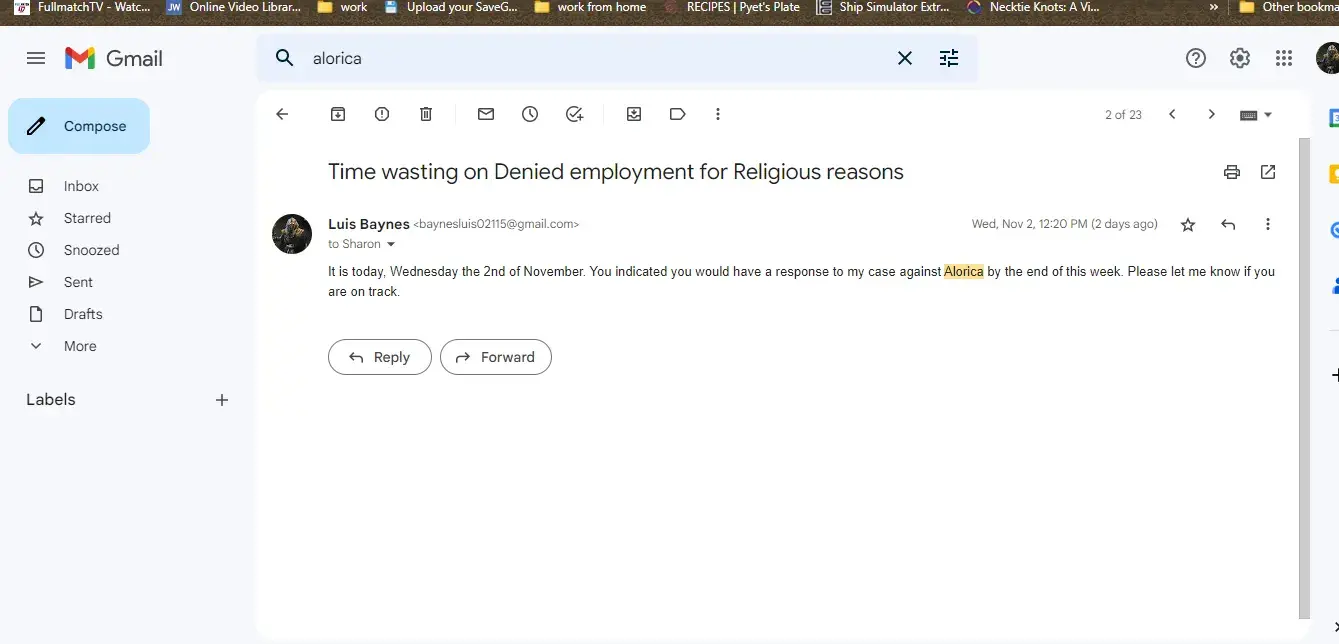Click the Reply button below message

[x=380, y=357]
